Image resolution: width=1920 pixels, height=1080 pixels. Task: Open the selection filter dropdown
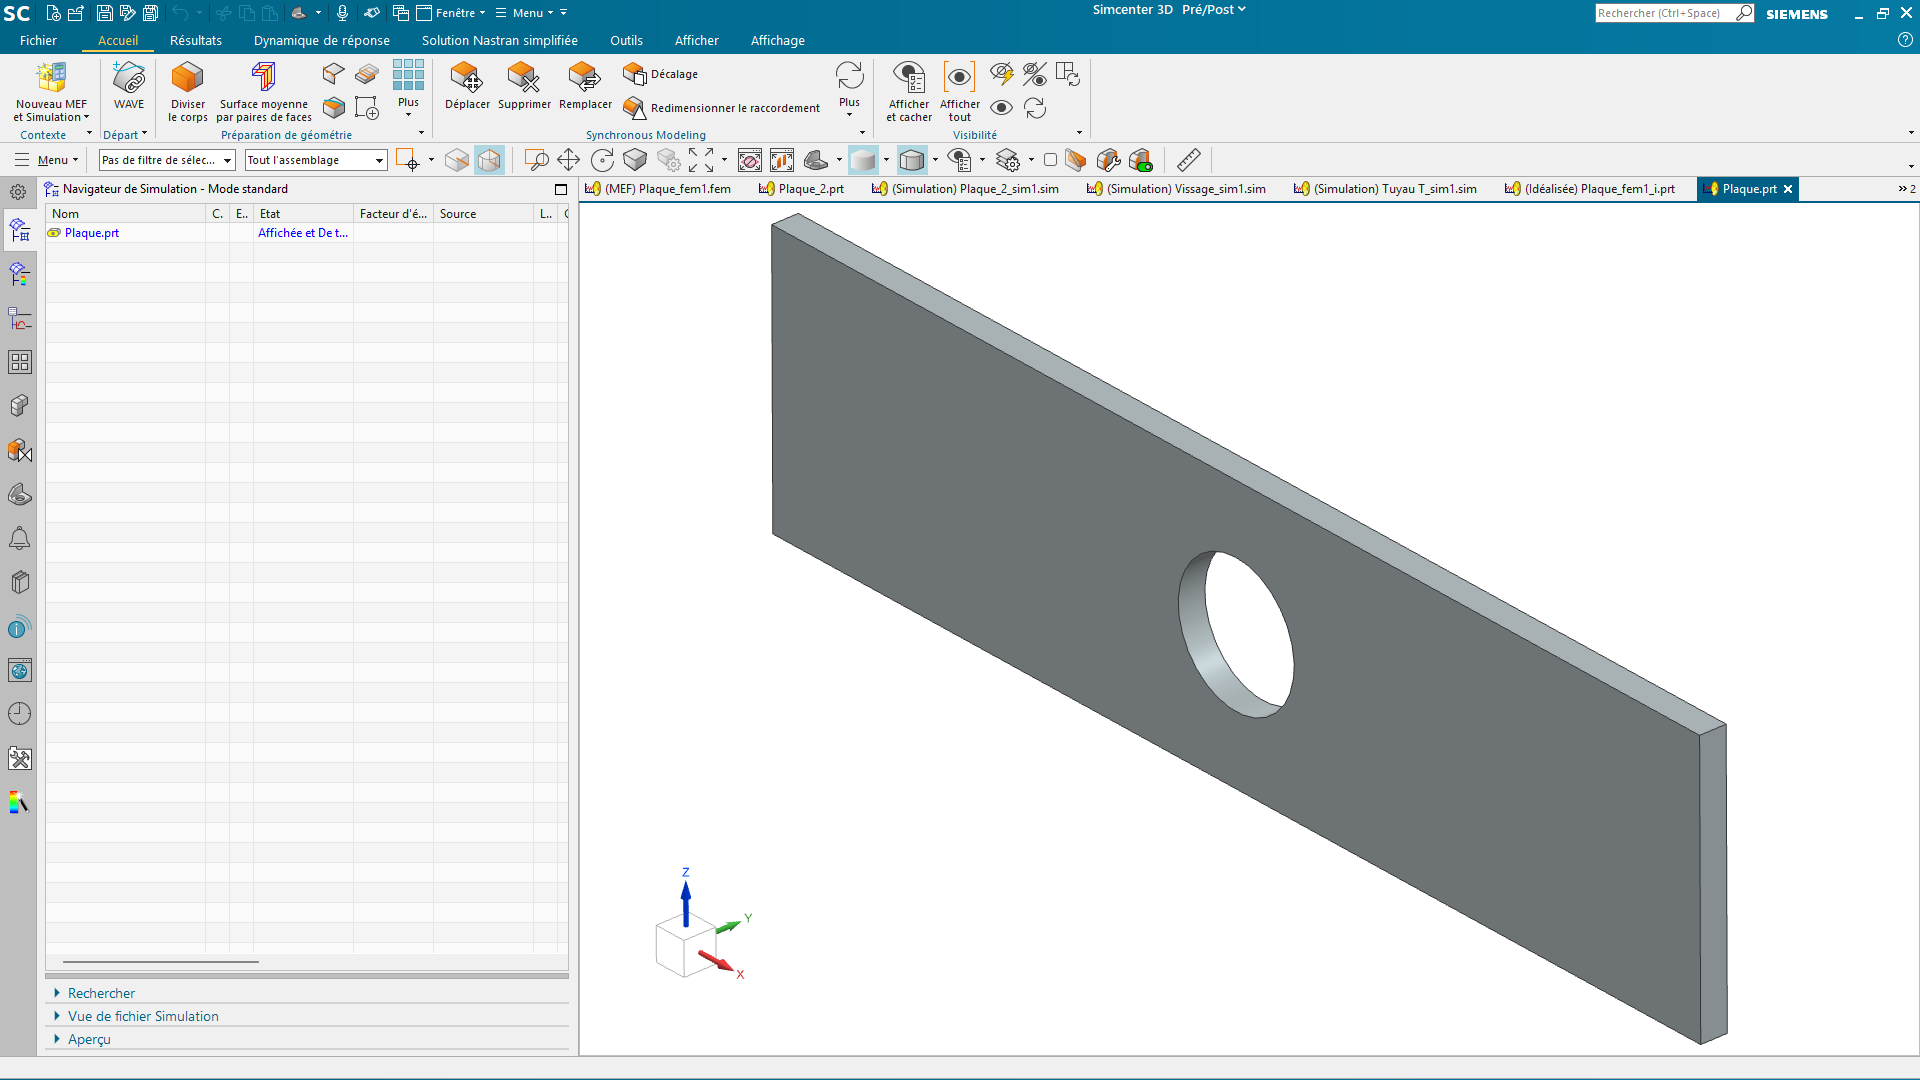pyautogui.click(x=167, y=160)
